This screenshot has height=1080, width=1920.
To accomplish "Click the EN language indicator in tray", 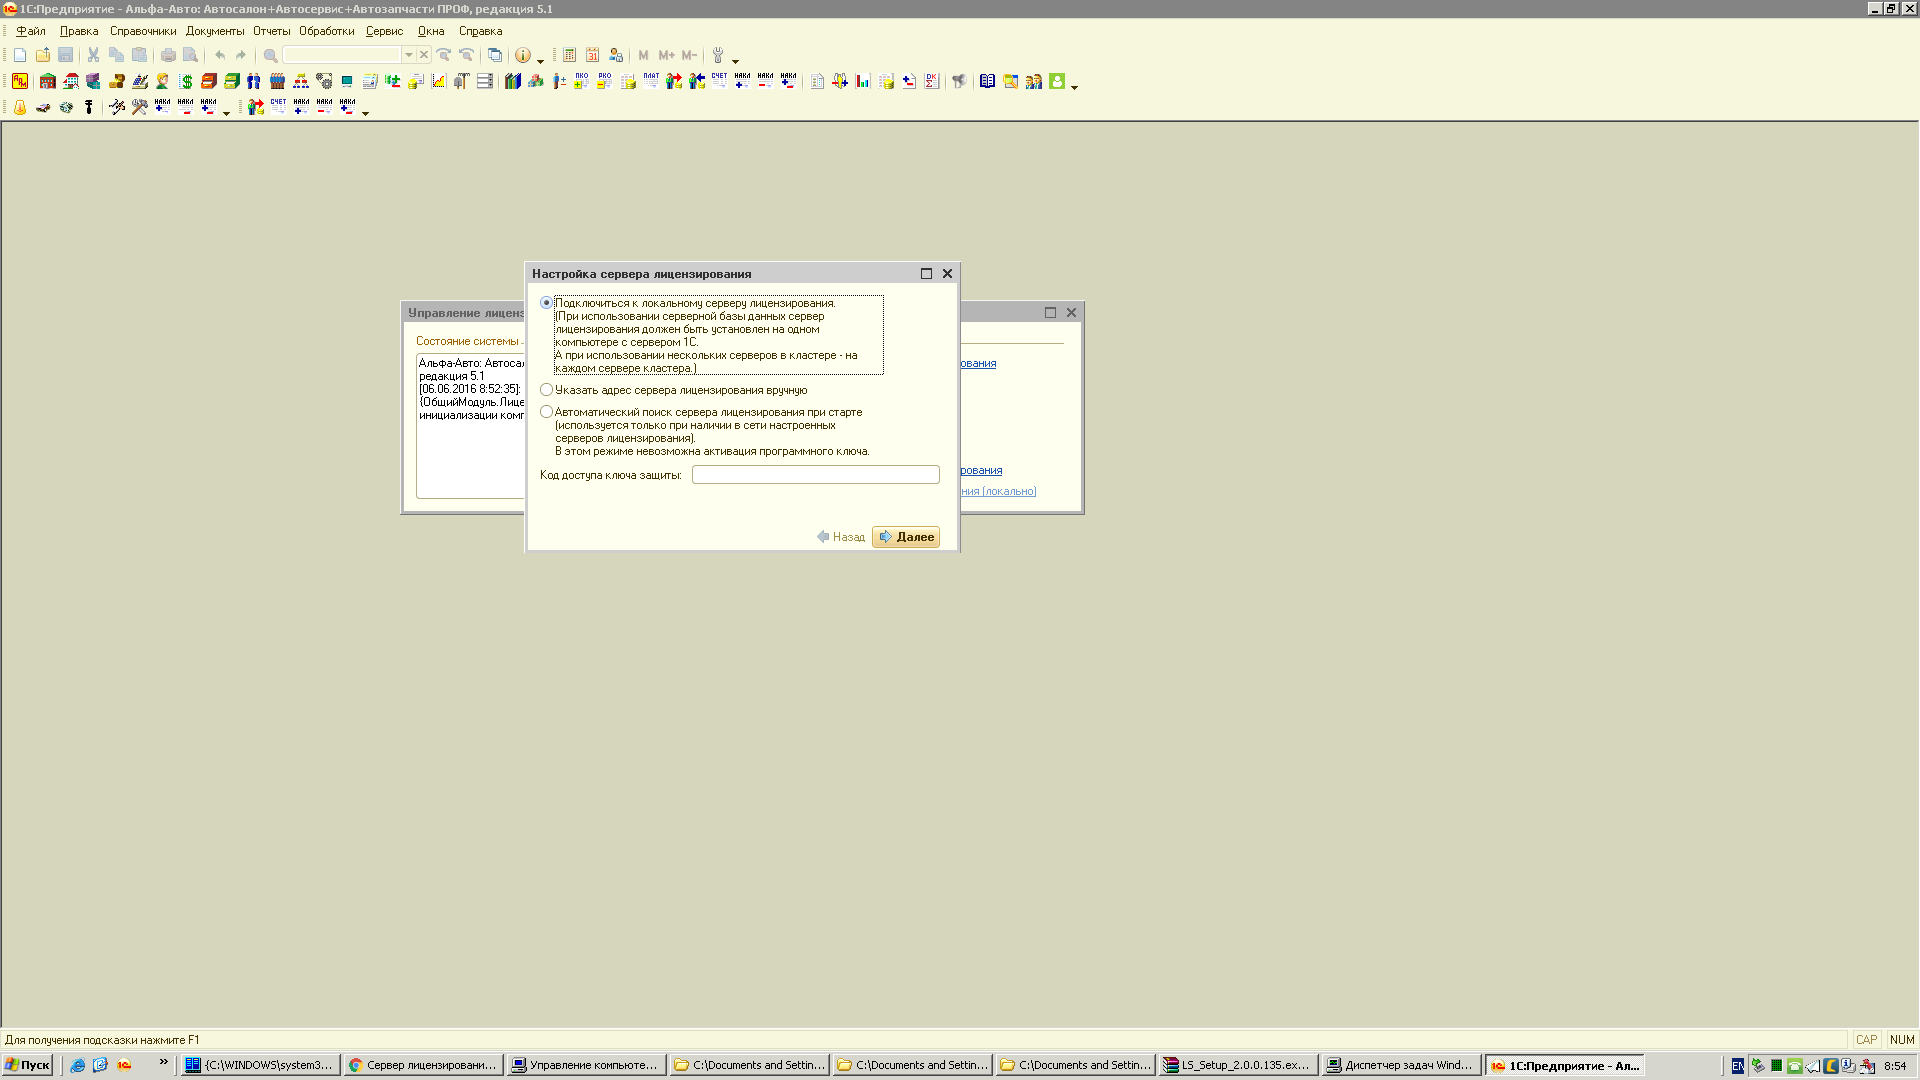I will click(1738, 1066).
